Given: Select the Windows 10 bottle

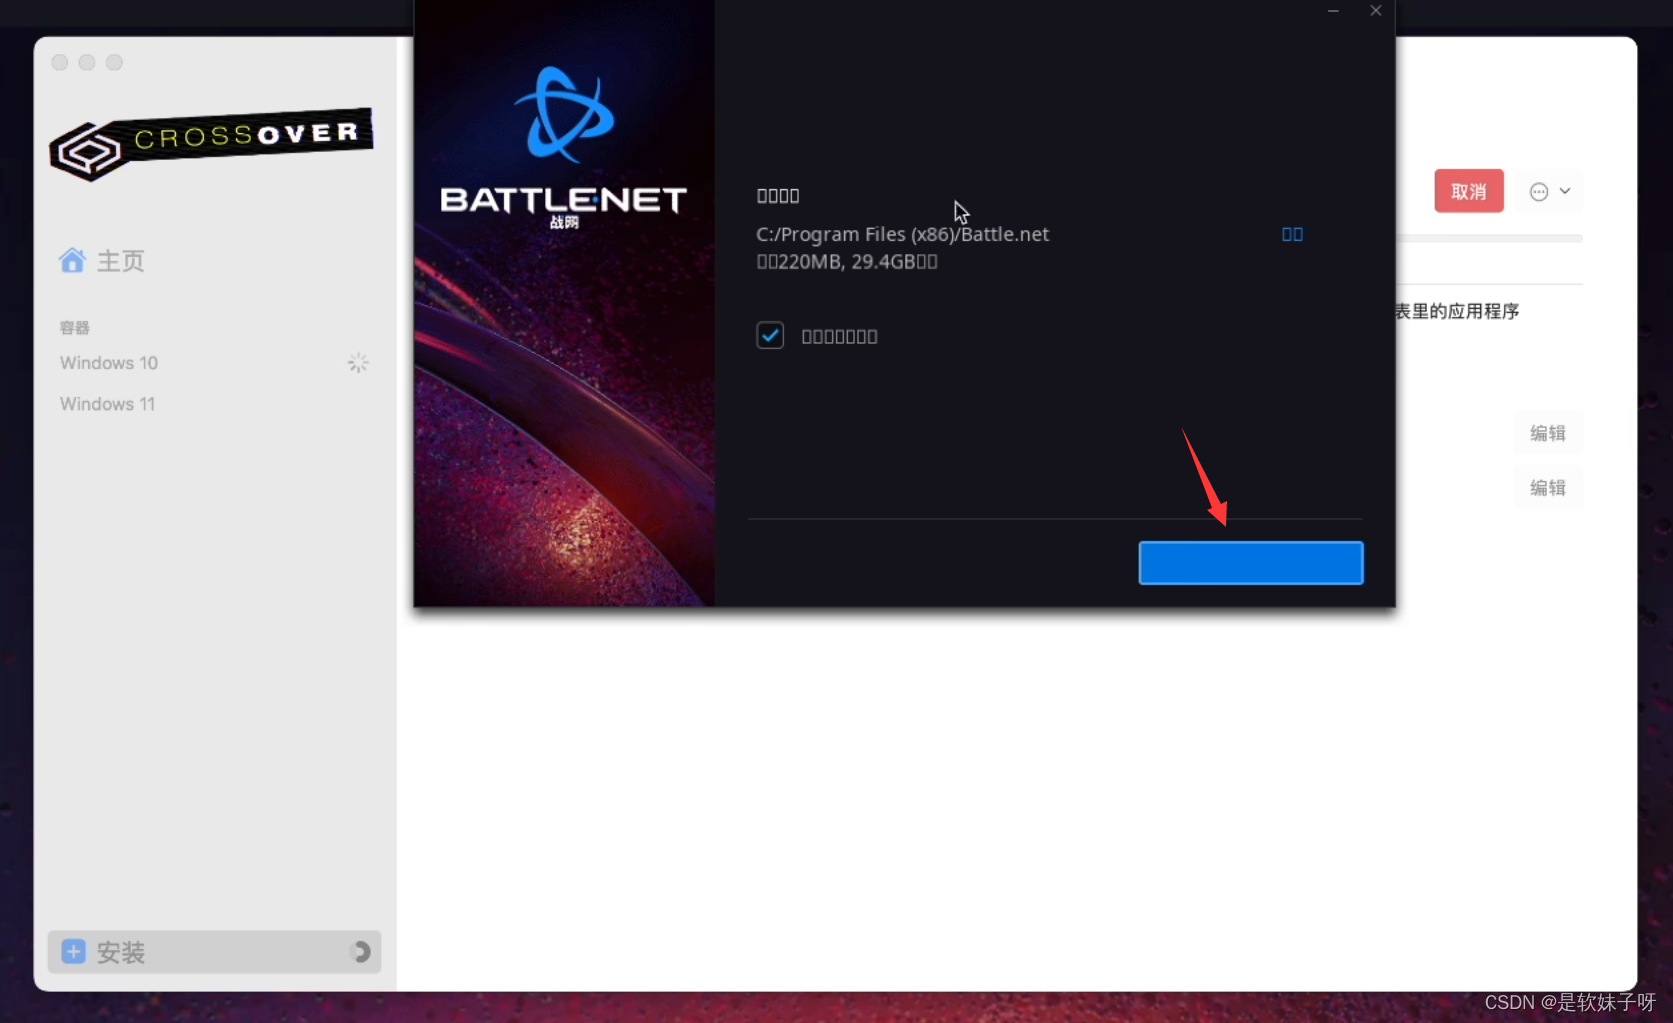Looking at the screenshot, I should [109, 363].
